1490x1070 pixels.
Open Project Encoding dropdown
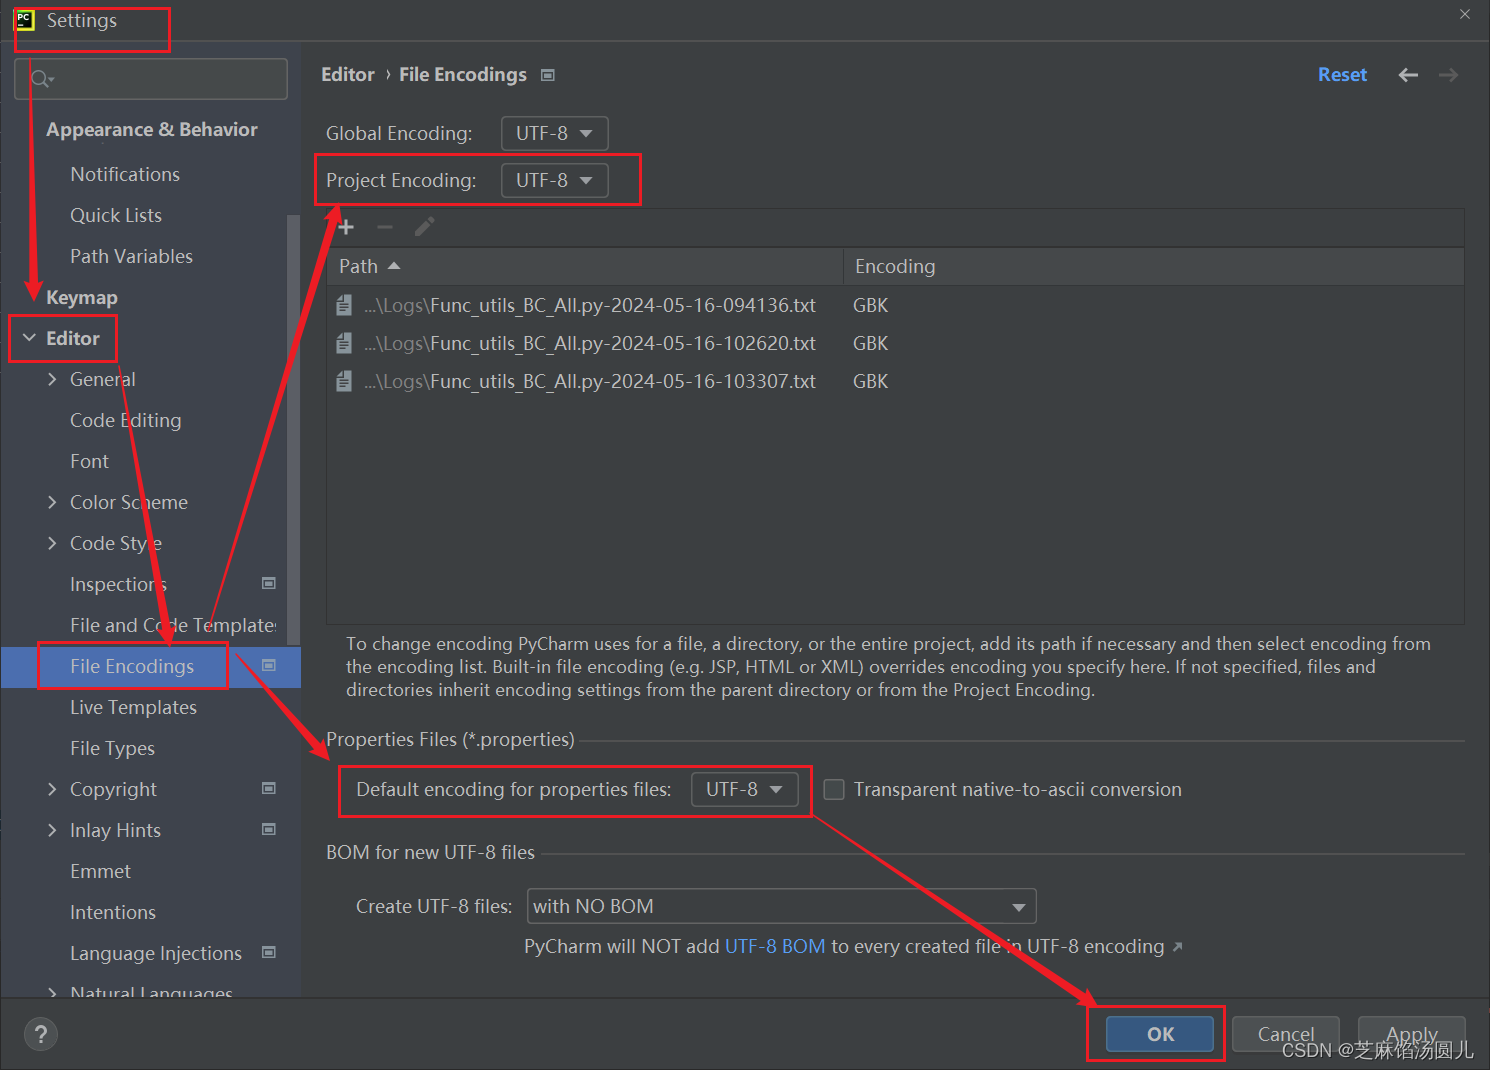[x=554, y=180]
